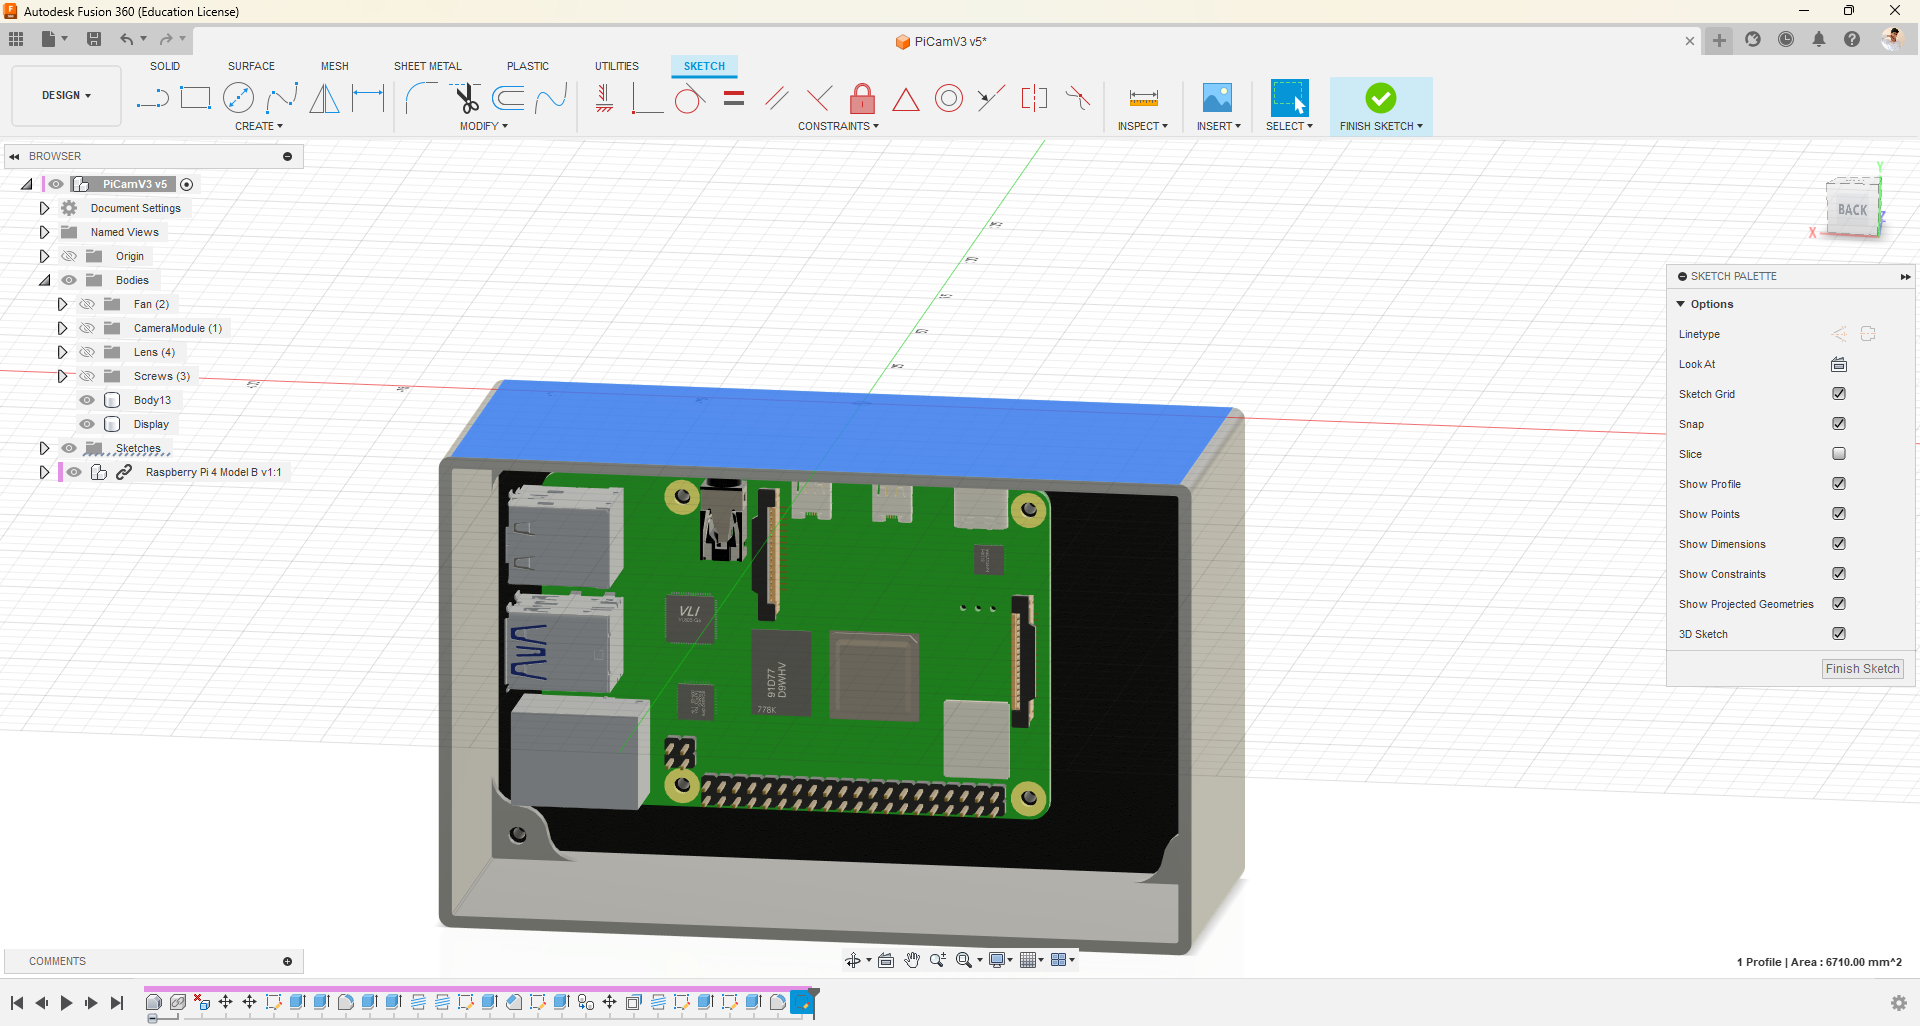Expand the Lens (4) folder

coord(62,352)
